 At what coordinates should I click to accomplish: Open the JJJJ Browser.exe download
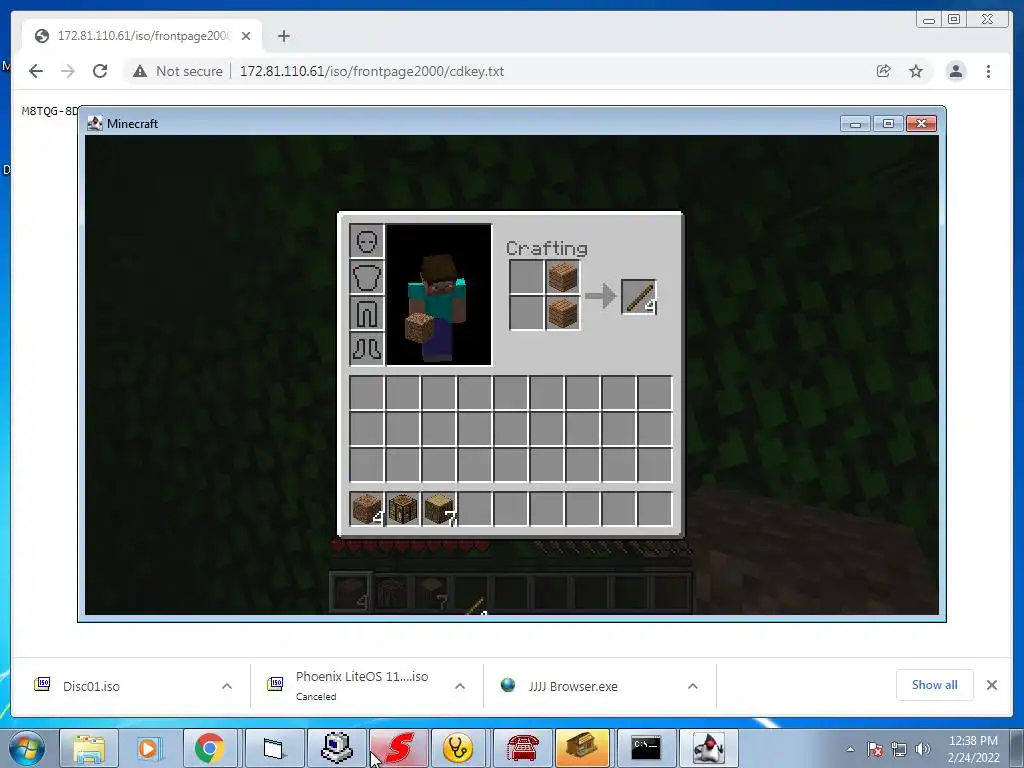pos(573,686)
